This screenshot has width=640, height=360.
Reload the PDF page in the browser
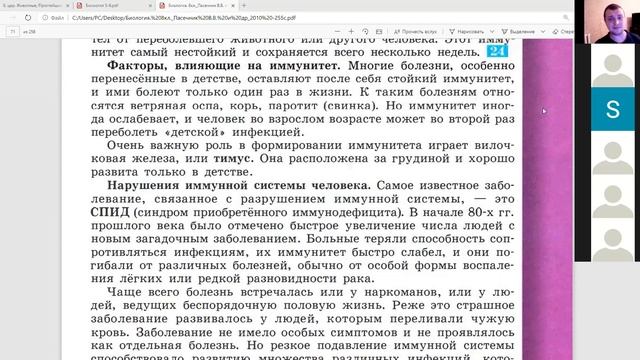point(28,18)
